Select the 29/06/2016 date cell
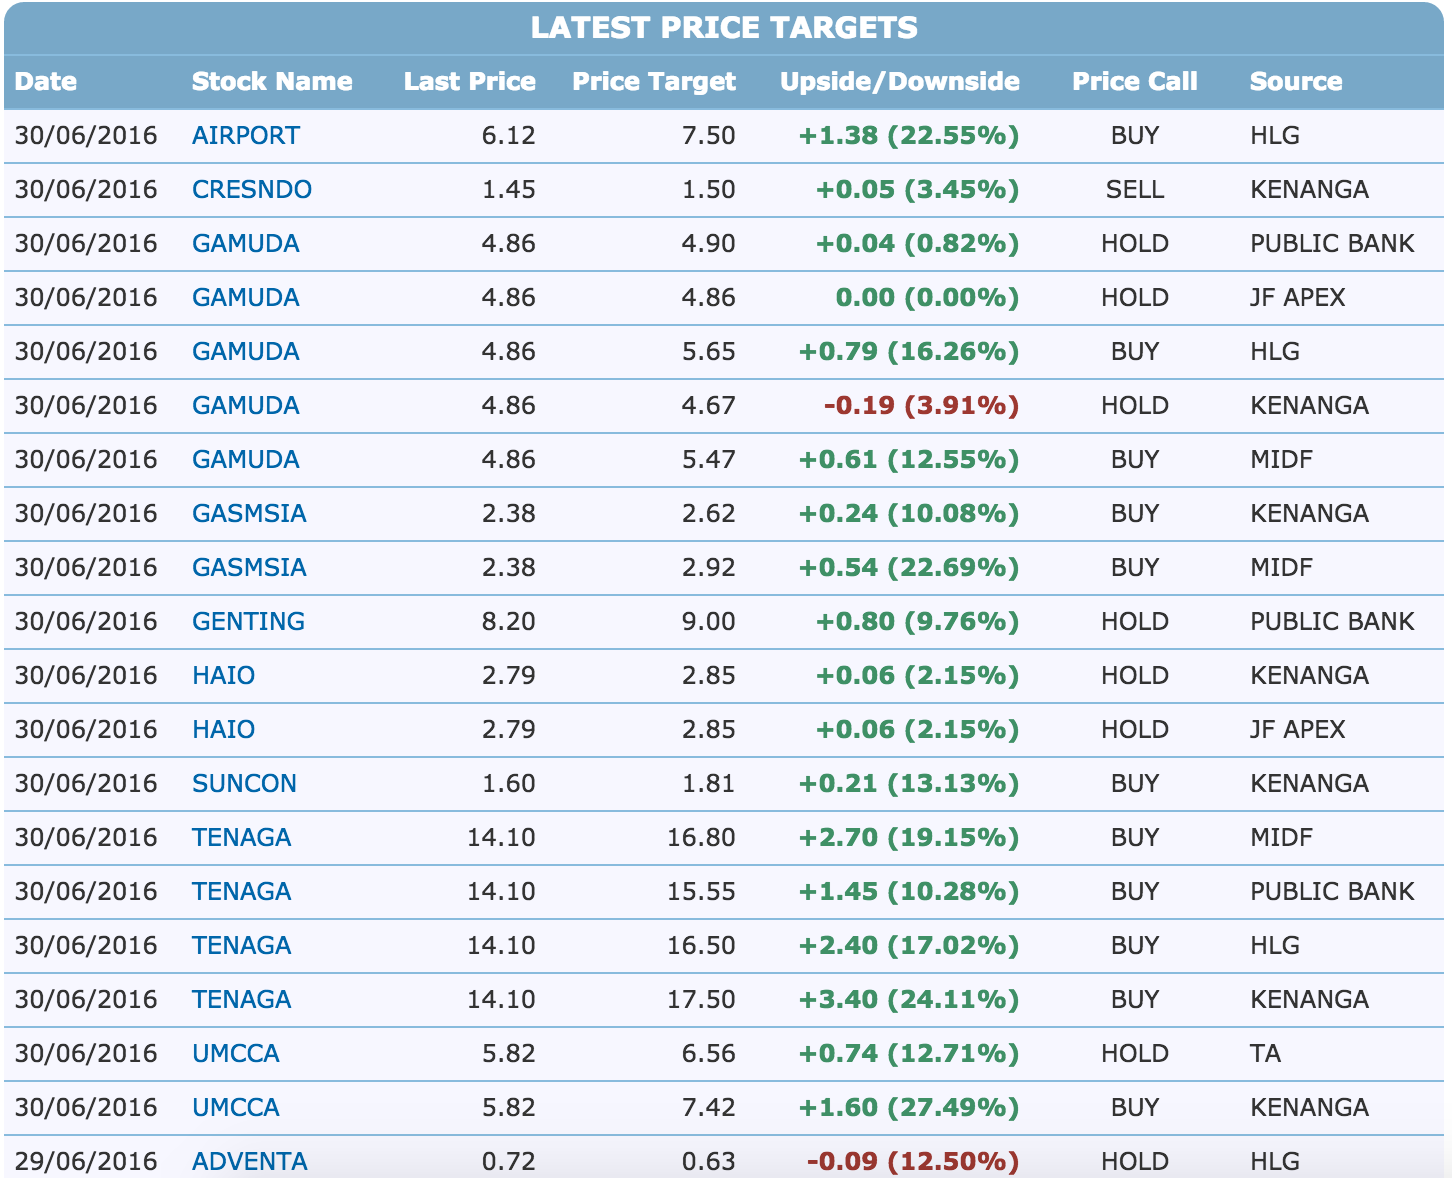This screenshot has width=1452, height=1178. [86, 1162]
